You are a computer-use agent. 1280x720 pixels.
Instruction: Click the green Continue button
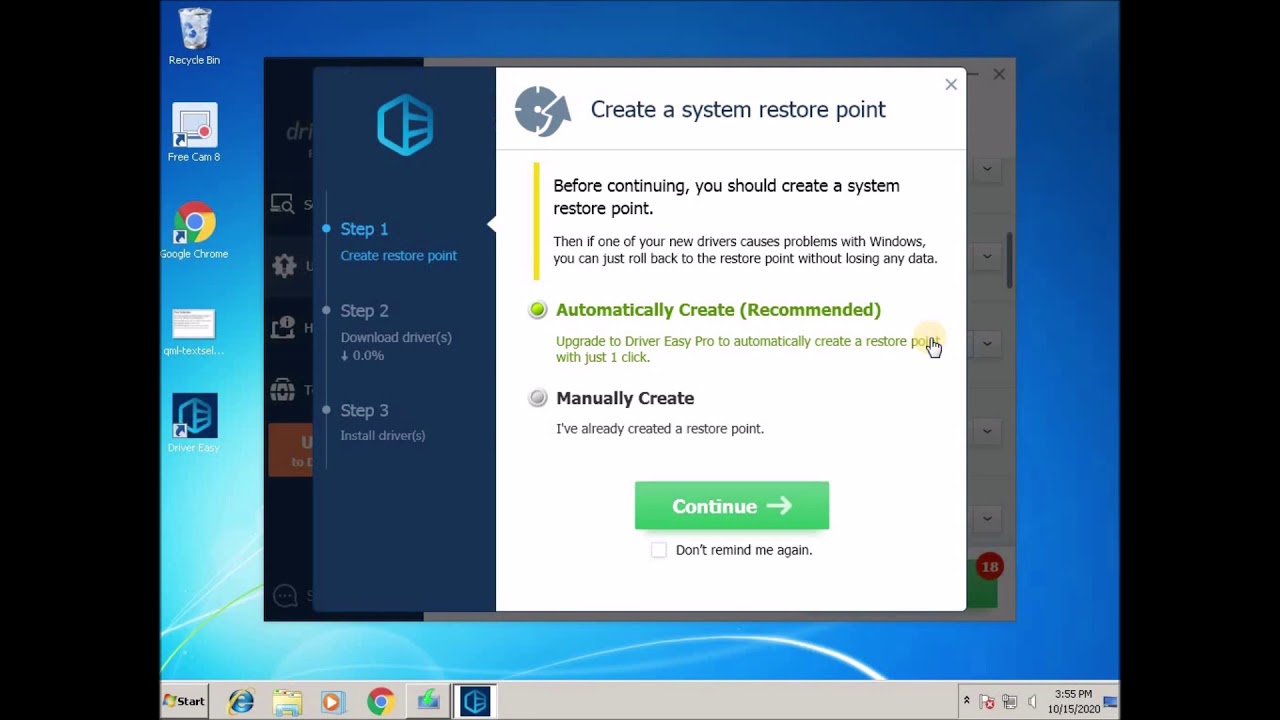[x=732, y=506]
